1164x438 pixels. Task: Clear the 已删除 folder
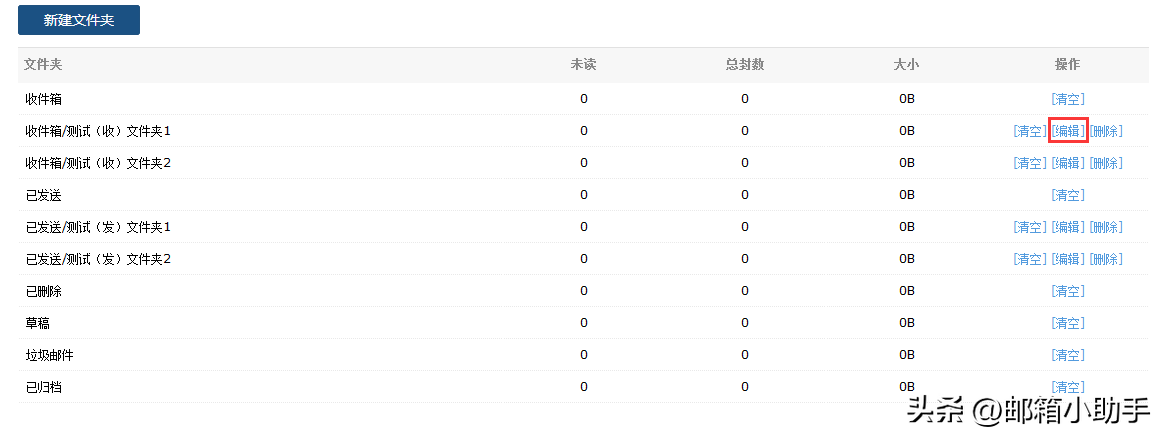(1067, 291)
